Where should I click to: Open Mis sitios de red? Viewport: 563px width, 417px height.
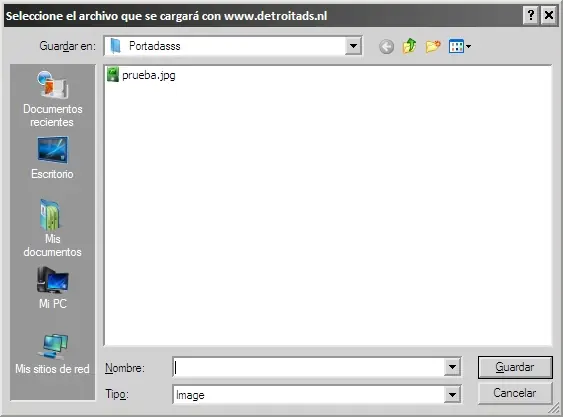[x=52, y=354]
